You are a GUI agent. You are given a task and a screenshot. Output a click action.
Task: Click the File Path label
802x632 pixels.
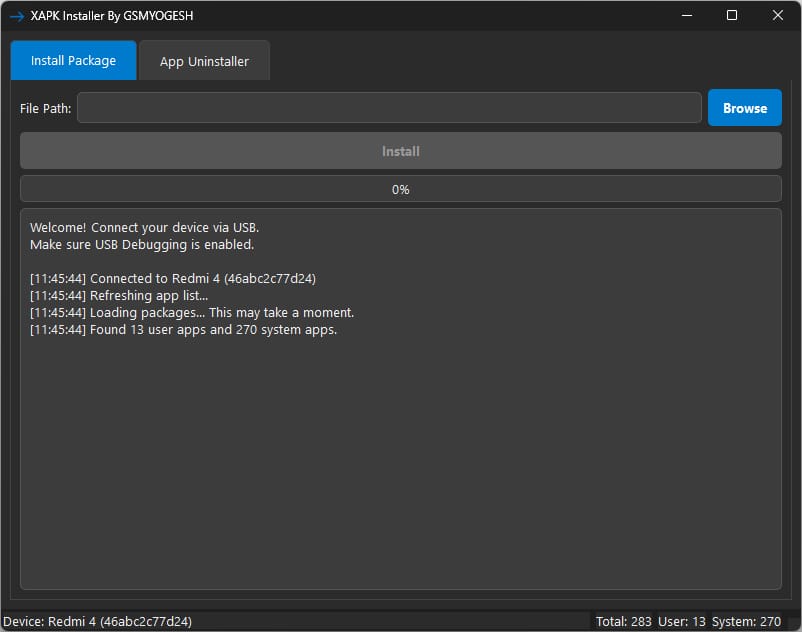pos(45,109)
